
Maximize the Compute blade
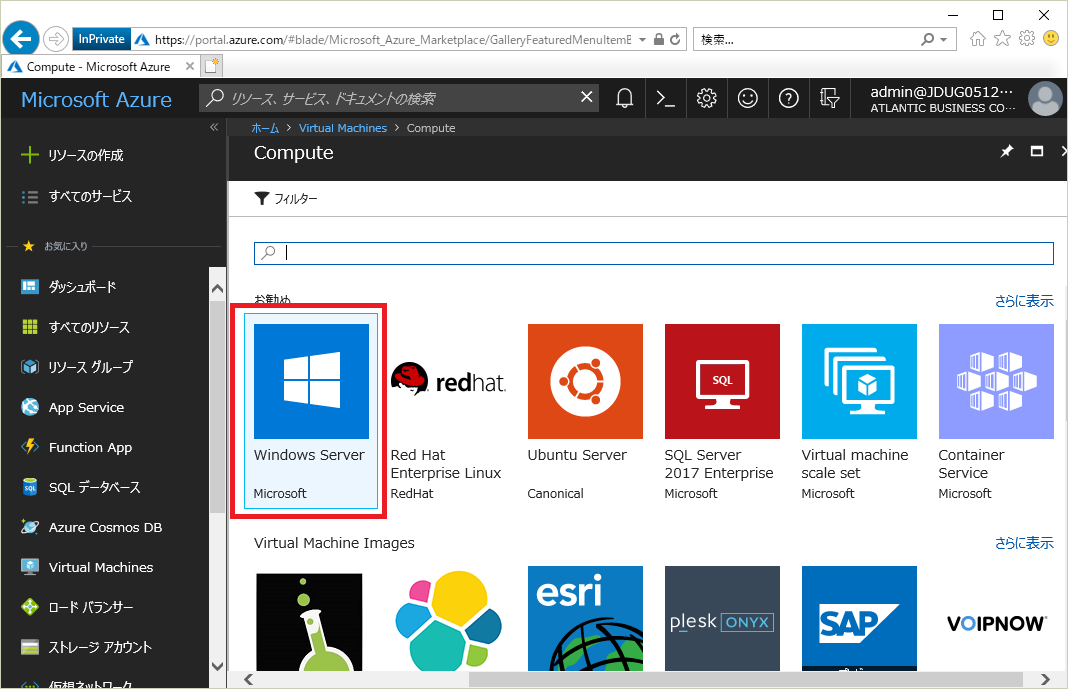coord(1037,151)
